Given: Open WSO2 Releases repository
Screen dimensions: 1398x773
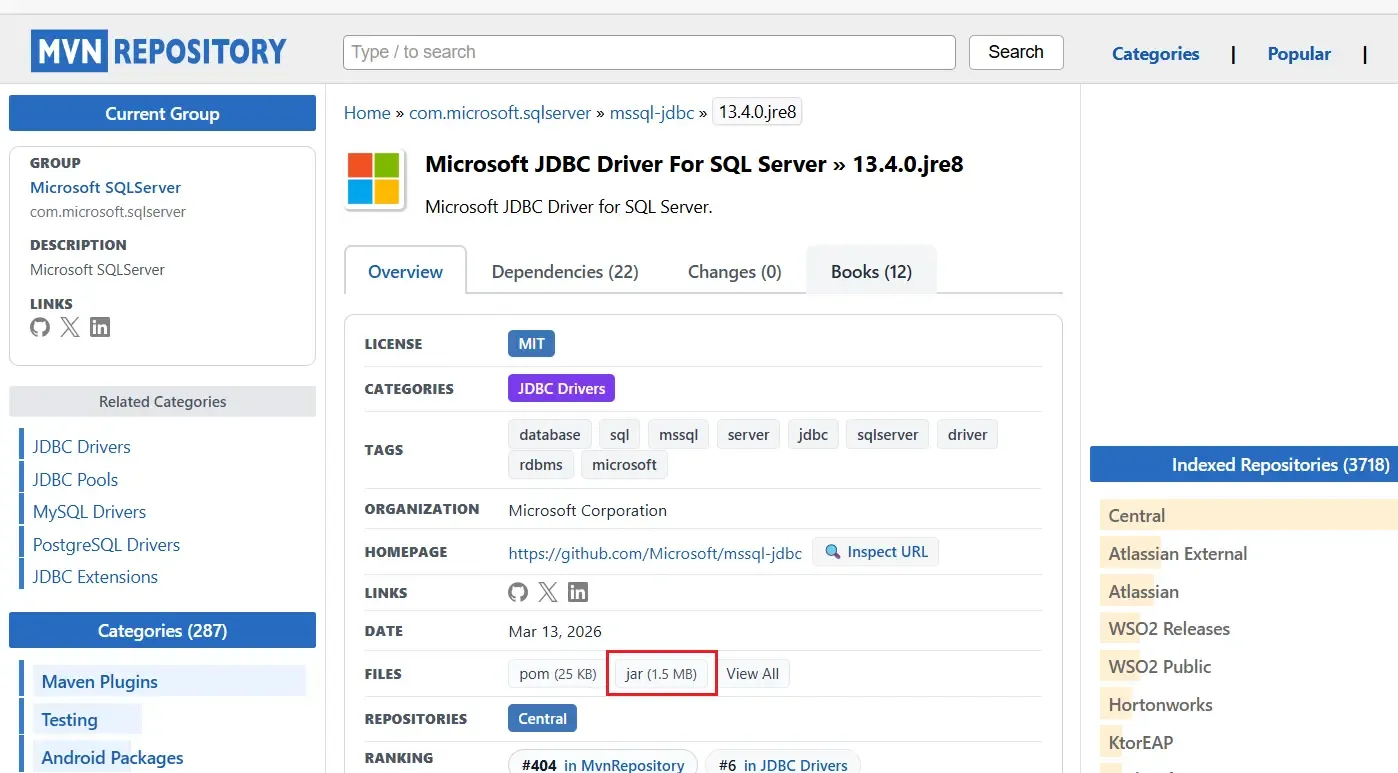Looking at the screenshot, I should pyautogui.click(x=1169, y=628).
